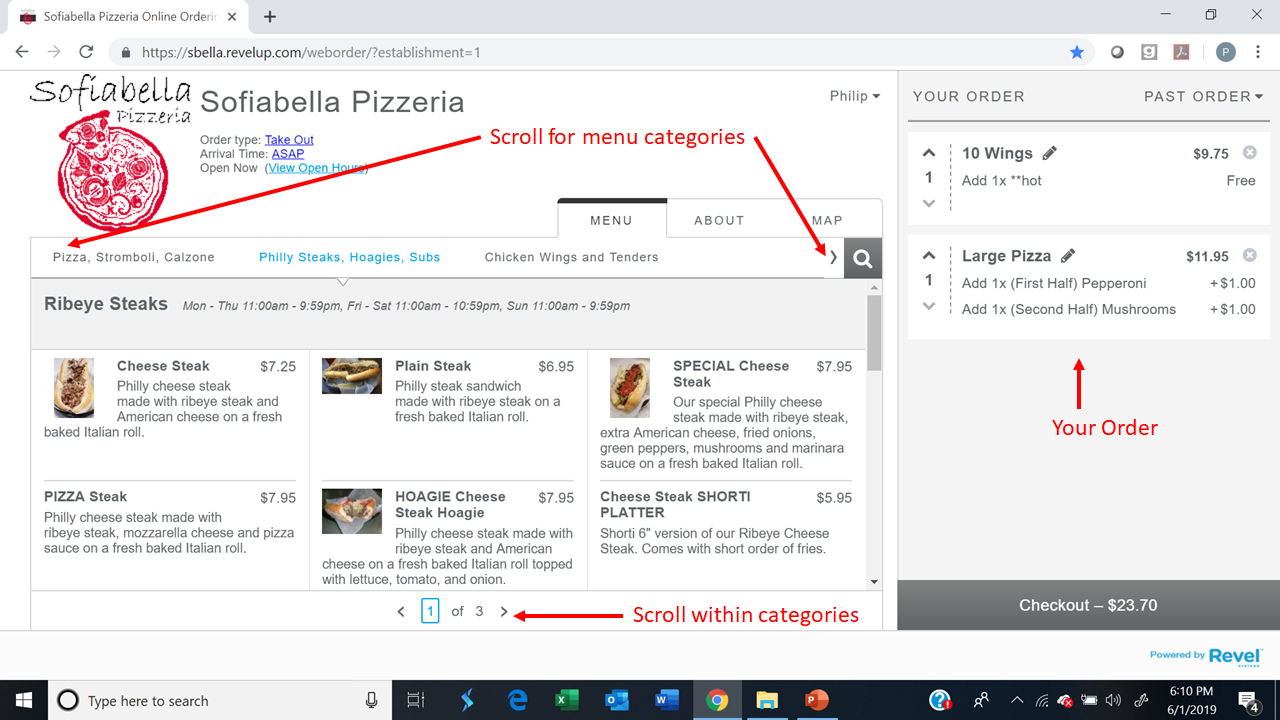This screenshot has height=720, width=1280.
Task: Decrease quantity of Large Pizza
Action: [929, 306]
